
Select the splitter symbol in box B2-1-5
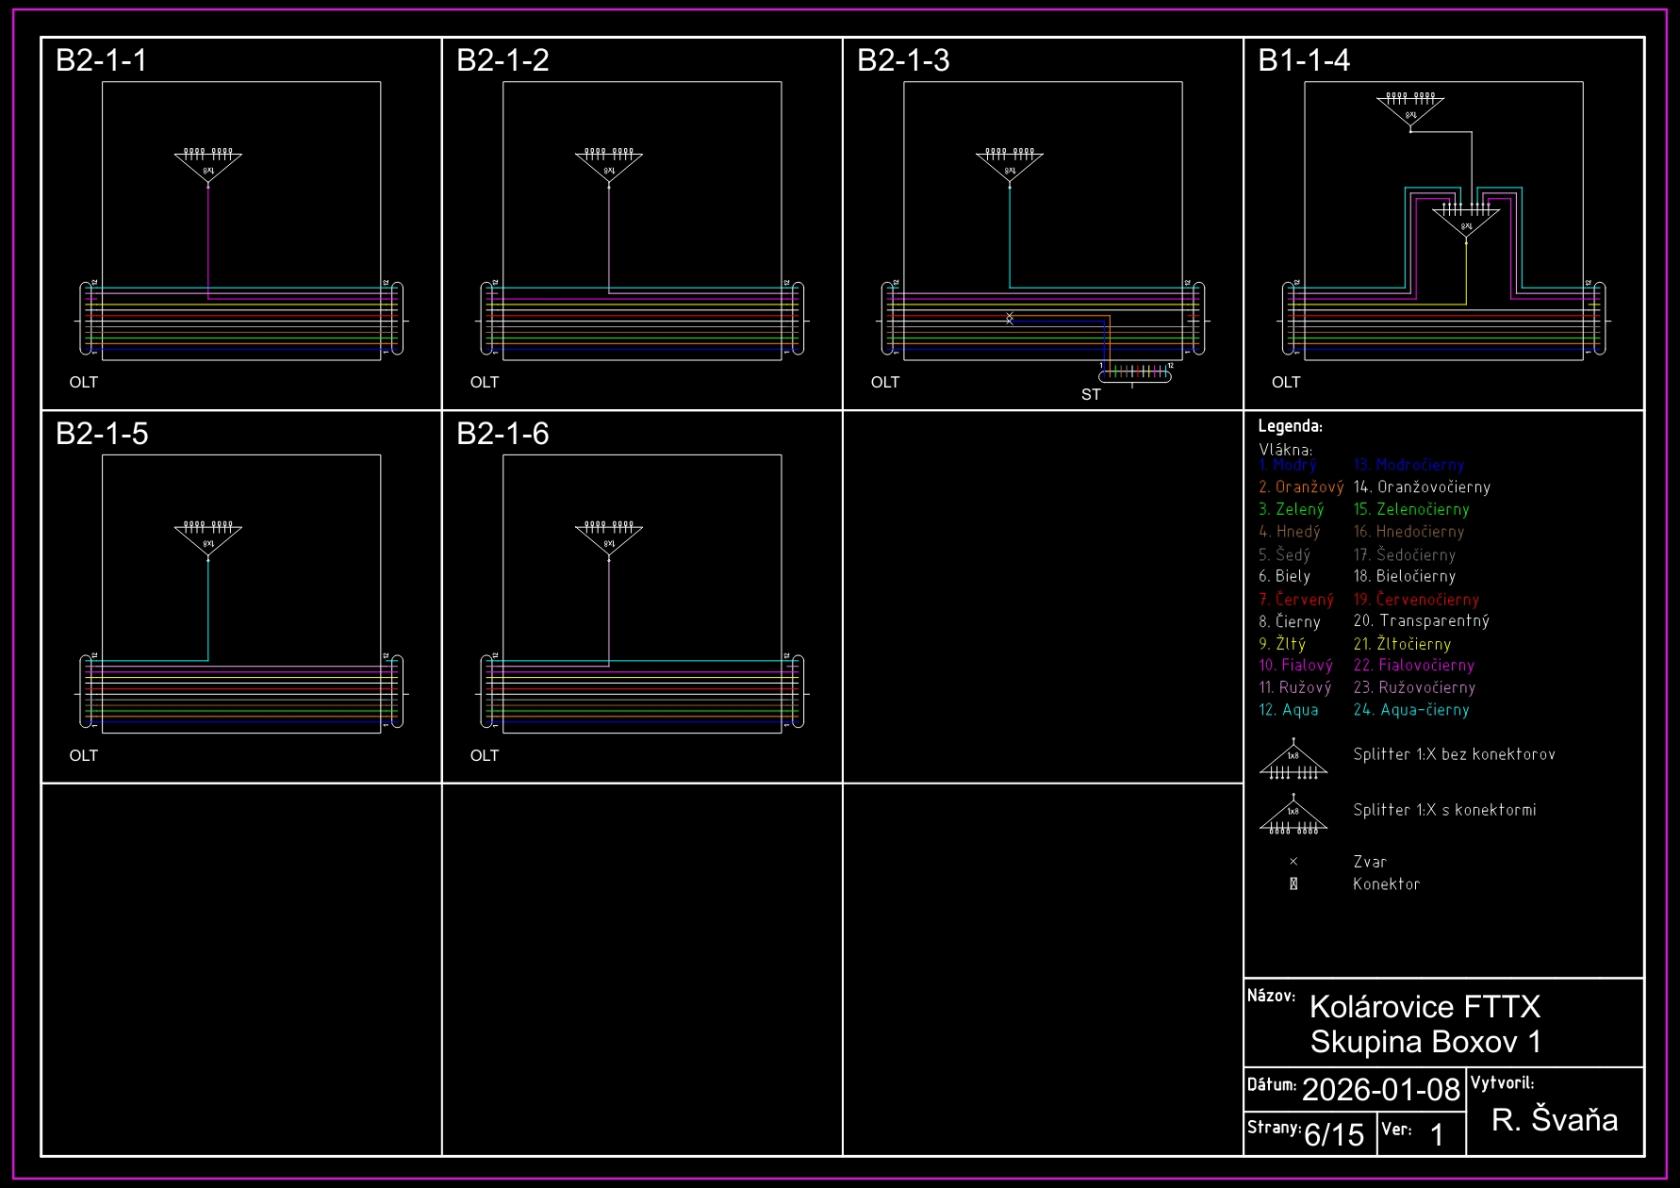(208, 538)
